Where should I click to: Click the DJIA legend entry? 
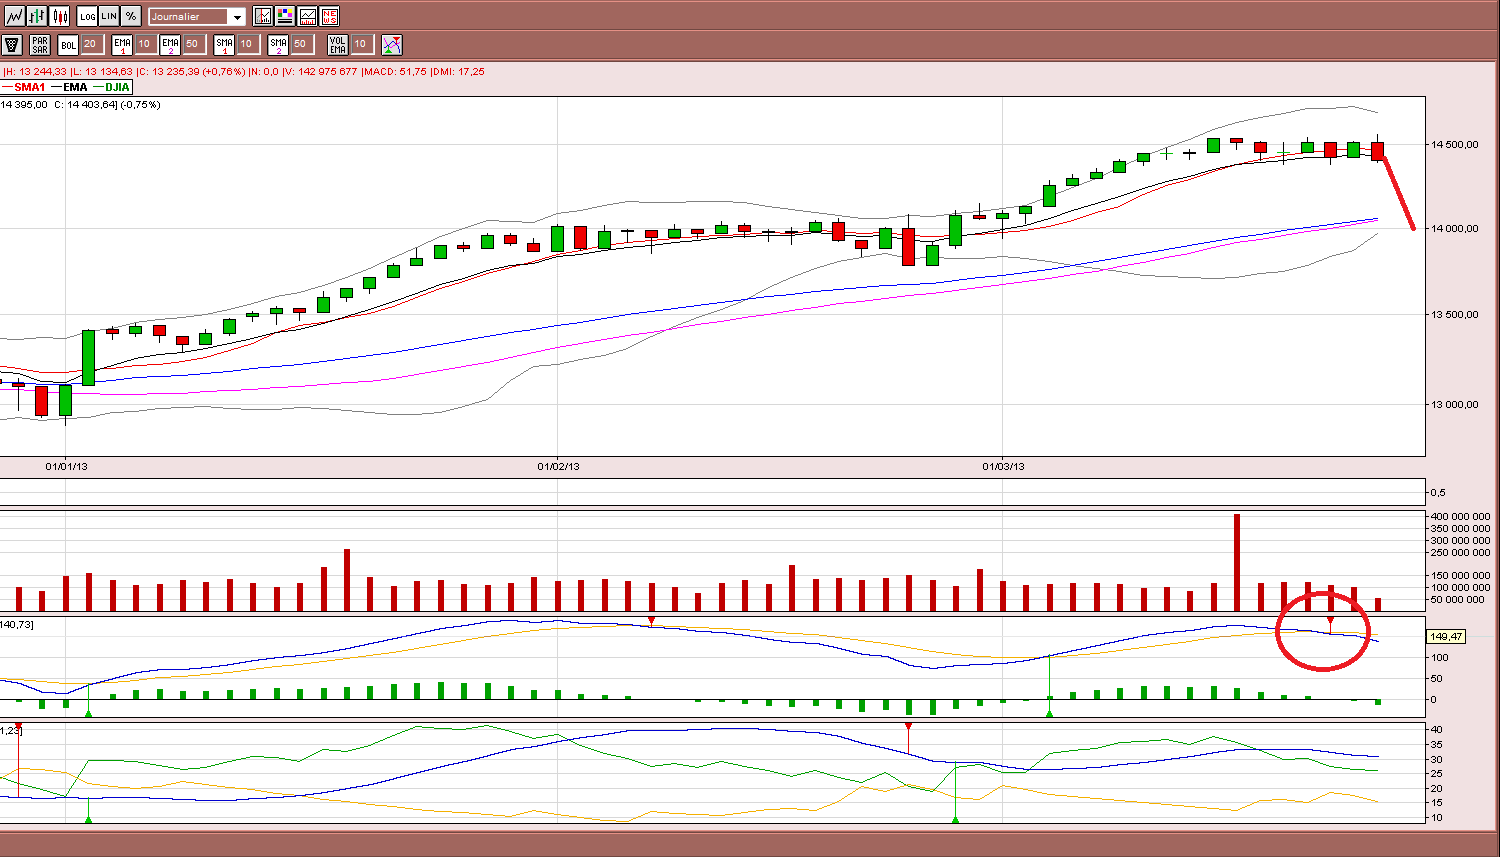[112, 87]
